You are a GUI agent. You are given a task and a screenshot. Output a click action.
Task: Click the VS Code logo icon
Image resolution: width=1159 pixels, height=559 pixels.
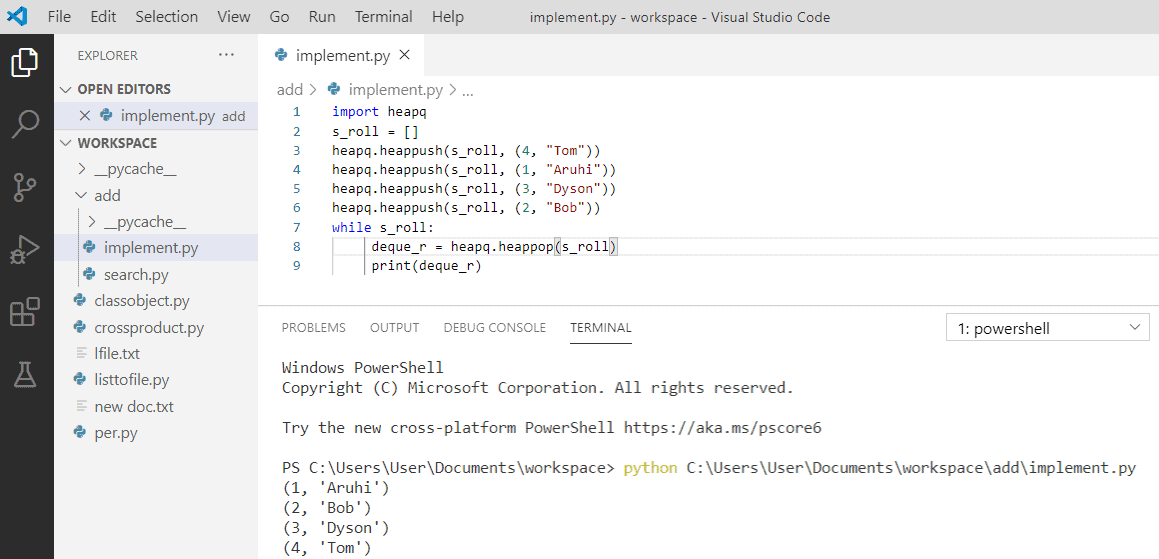pos(17,16)
